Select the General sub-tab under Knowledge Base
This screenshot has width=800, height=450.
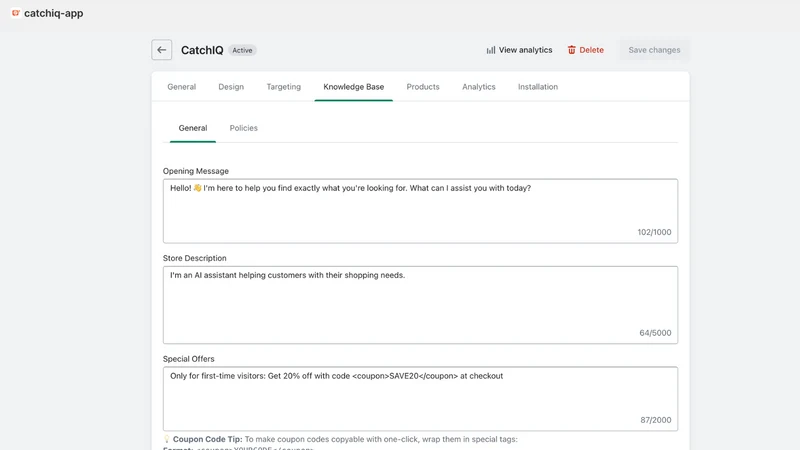click(193, 128)
